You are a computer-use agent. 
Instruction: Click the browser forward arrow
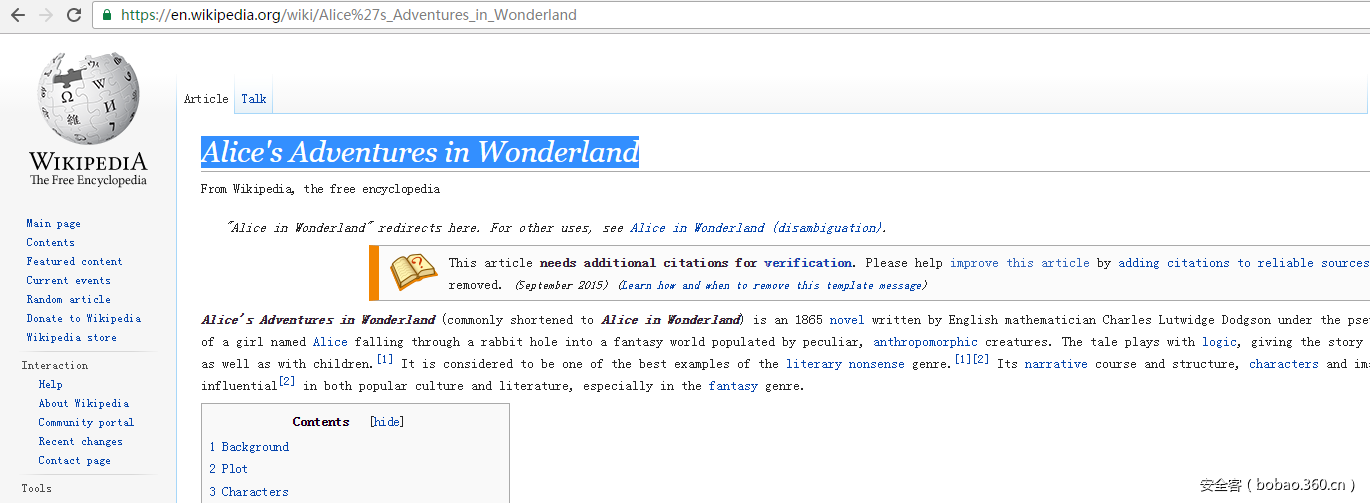click(45, 15)
